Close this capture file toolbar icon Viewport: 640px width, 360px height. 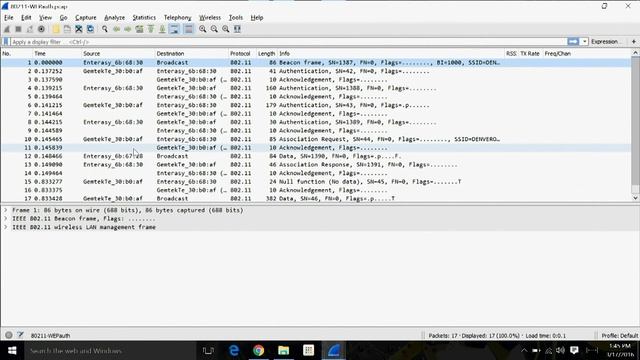click(x=79, y=29)
